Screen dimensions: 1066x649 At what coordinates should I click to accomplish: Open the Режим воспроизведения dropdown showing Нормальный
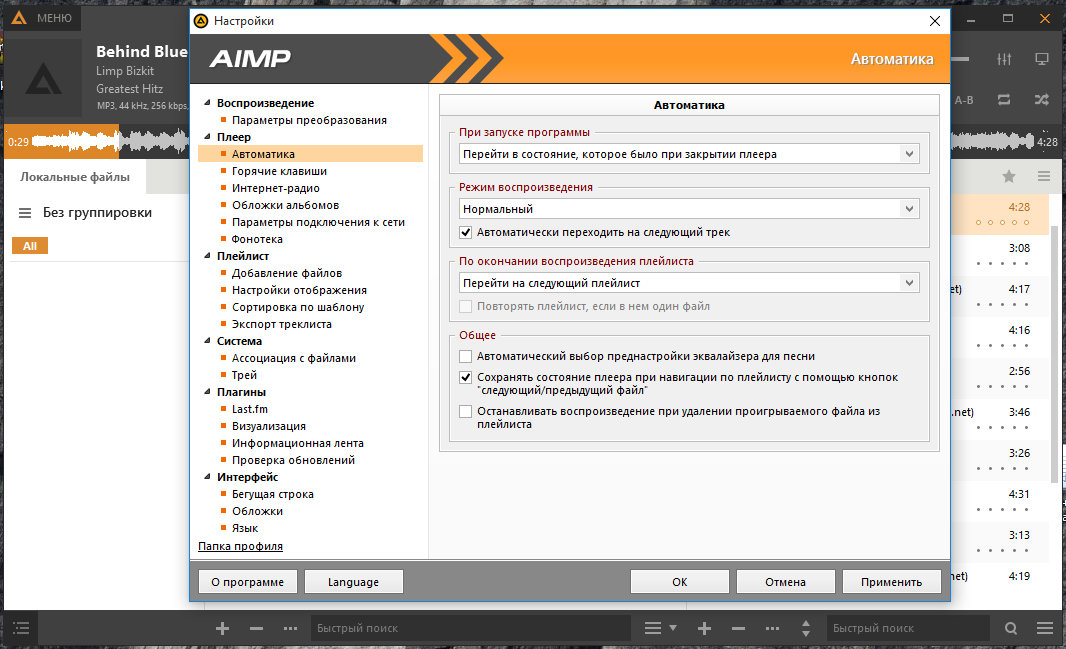(x=689, y=209)
